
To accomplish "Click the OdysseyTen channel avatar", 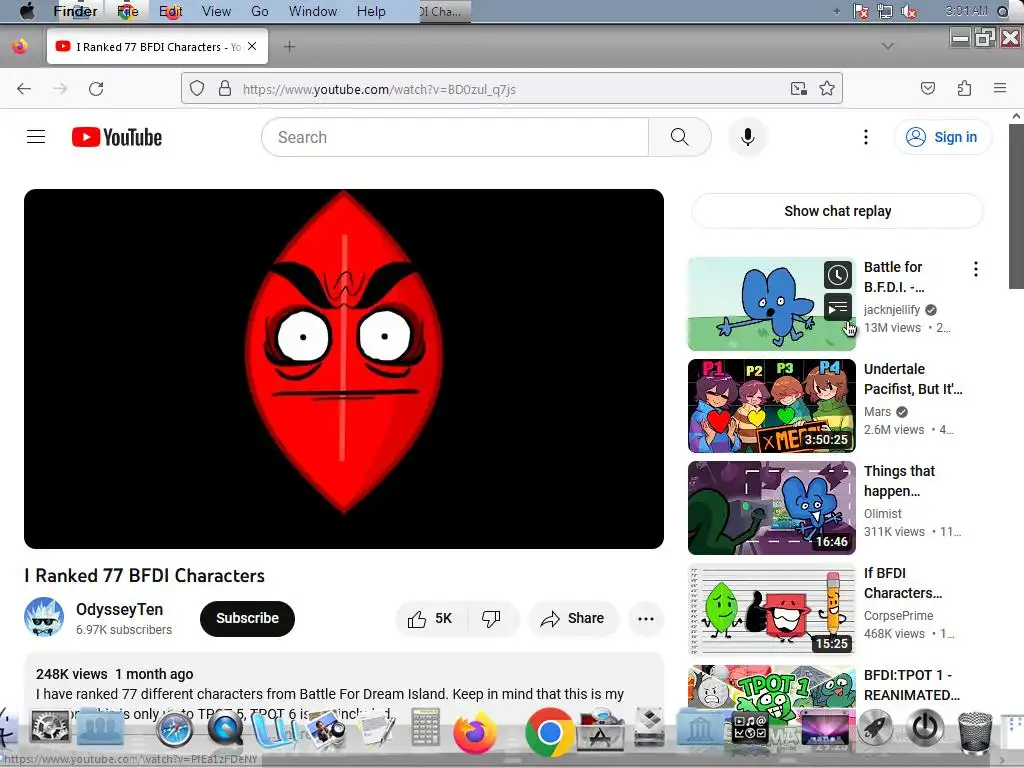I will [x=44, y=616].
